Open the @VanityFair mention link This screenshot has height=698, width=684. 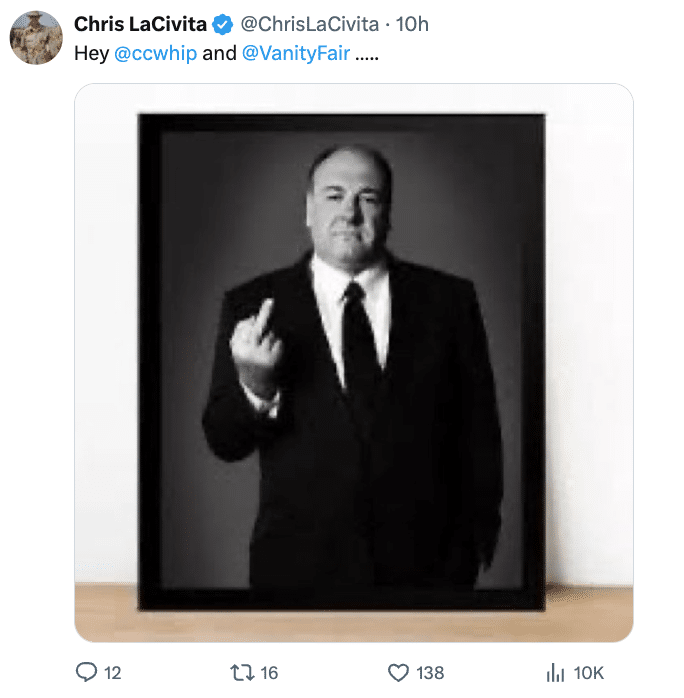[296, 53]
